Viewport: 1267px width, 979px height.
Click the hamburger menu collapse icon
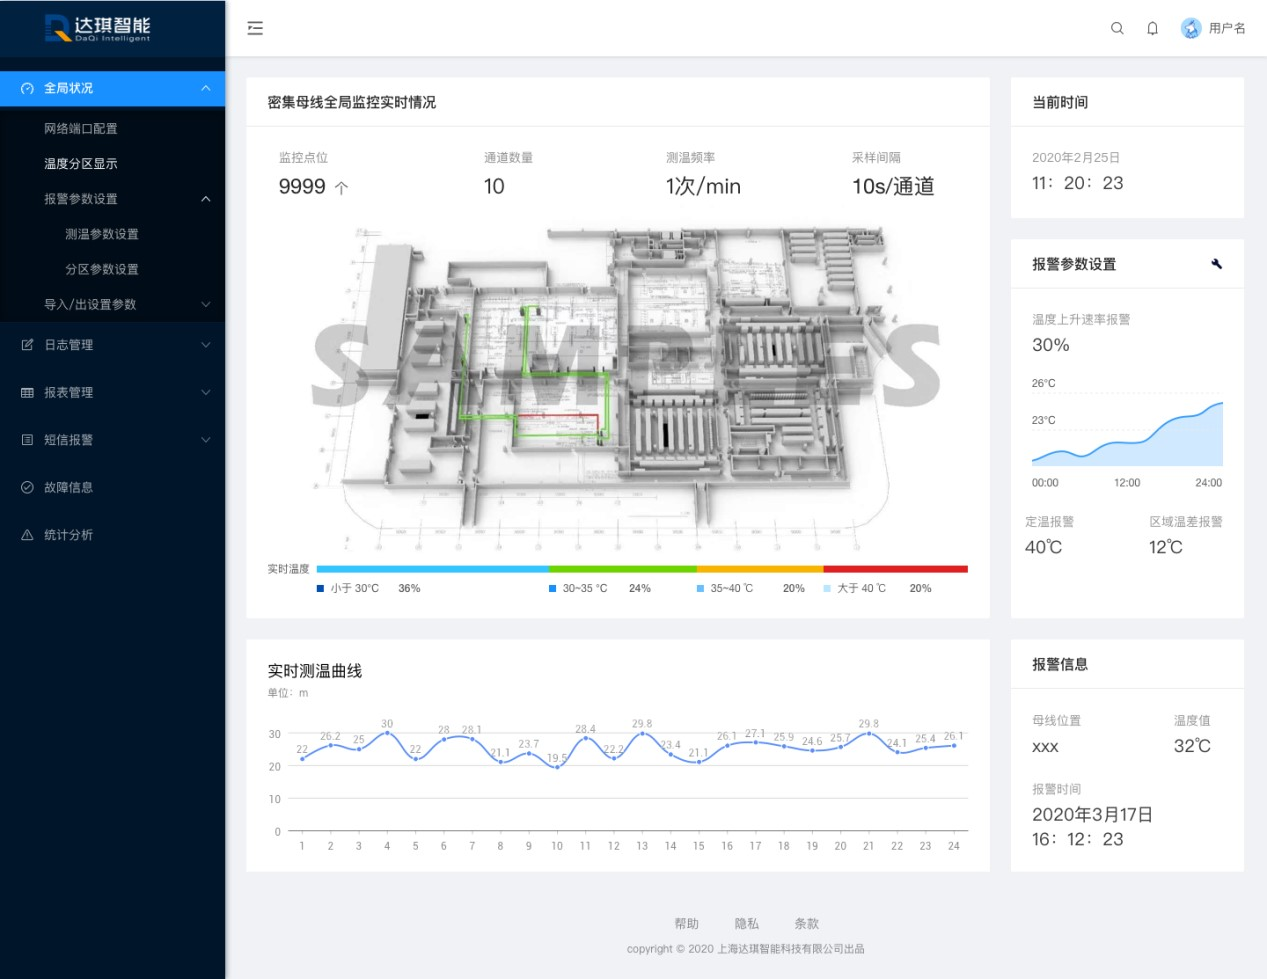[x=255, y=28]
